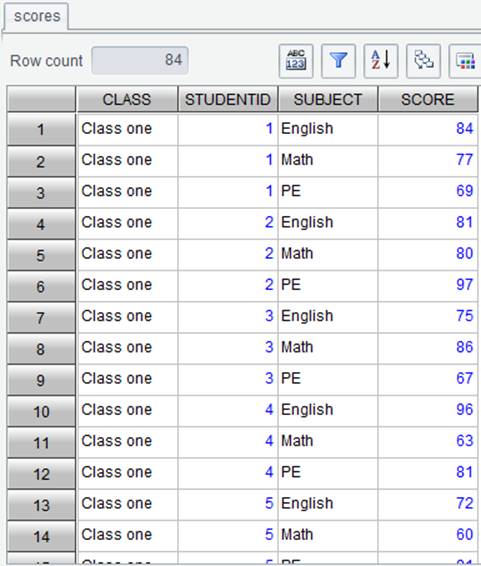Click the blank top-left corner header cell
The height and width of the screenshot is (566, 481).
pos(41,99)
